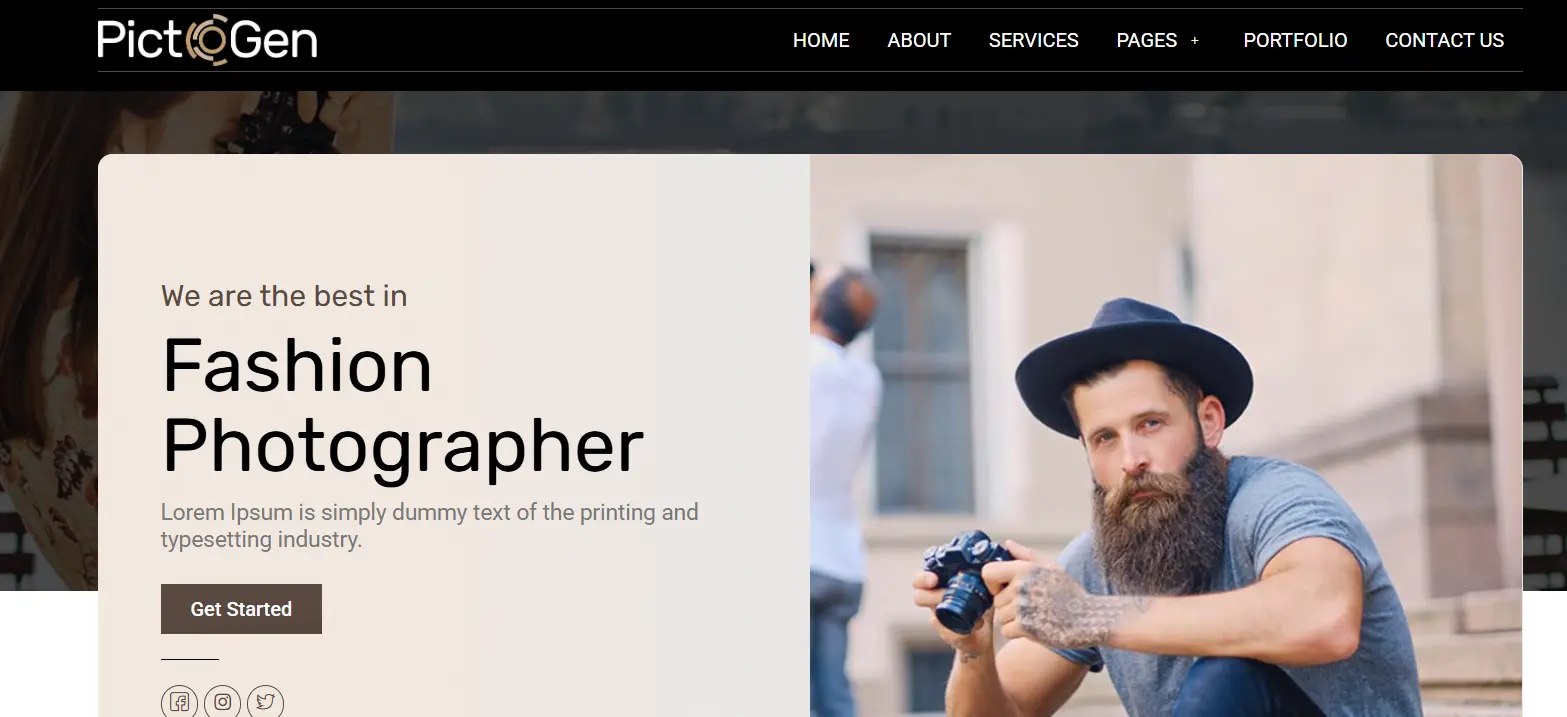Click the Fashion Photographer heading

point(402,406)
